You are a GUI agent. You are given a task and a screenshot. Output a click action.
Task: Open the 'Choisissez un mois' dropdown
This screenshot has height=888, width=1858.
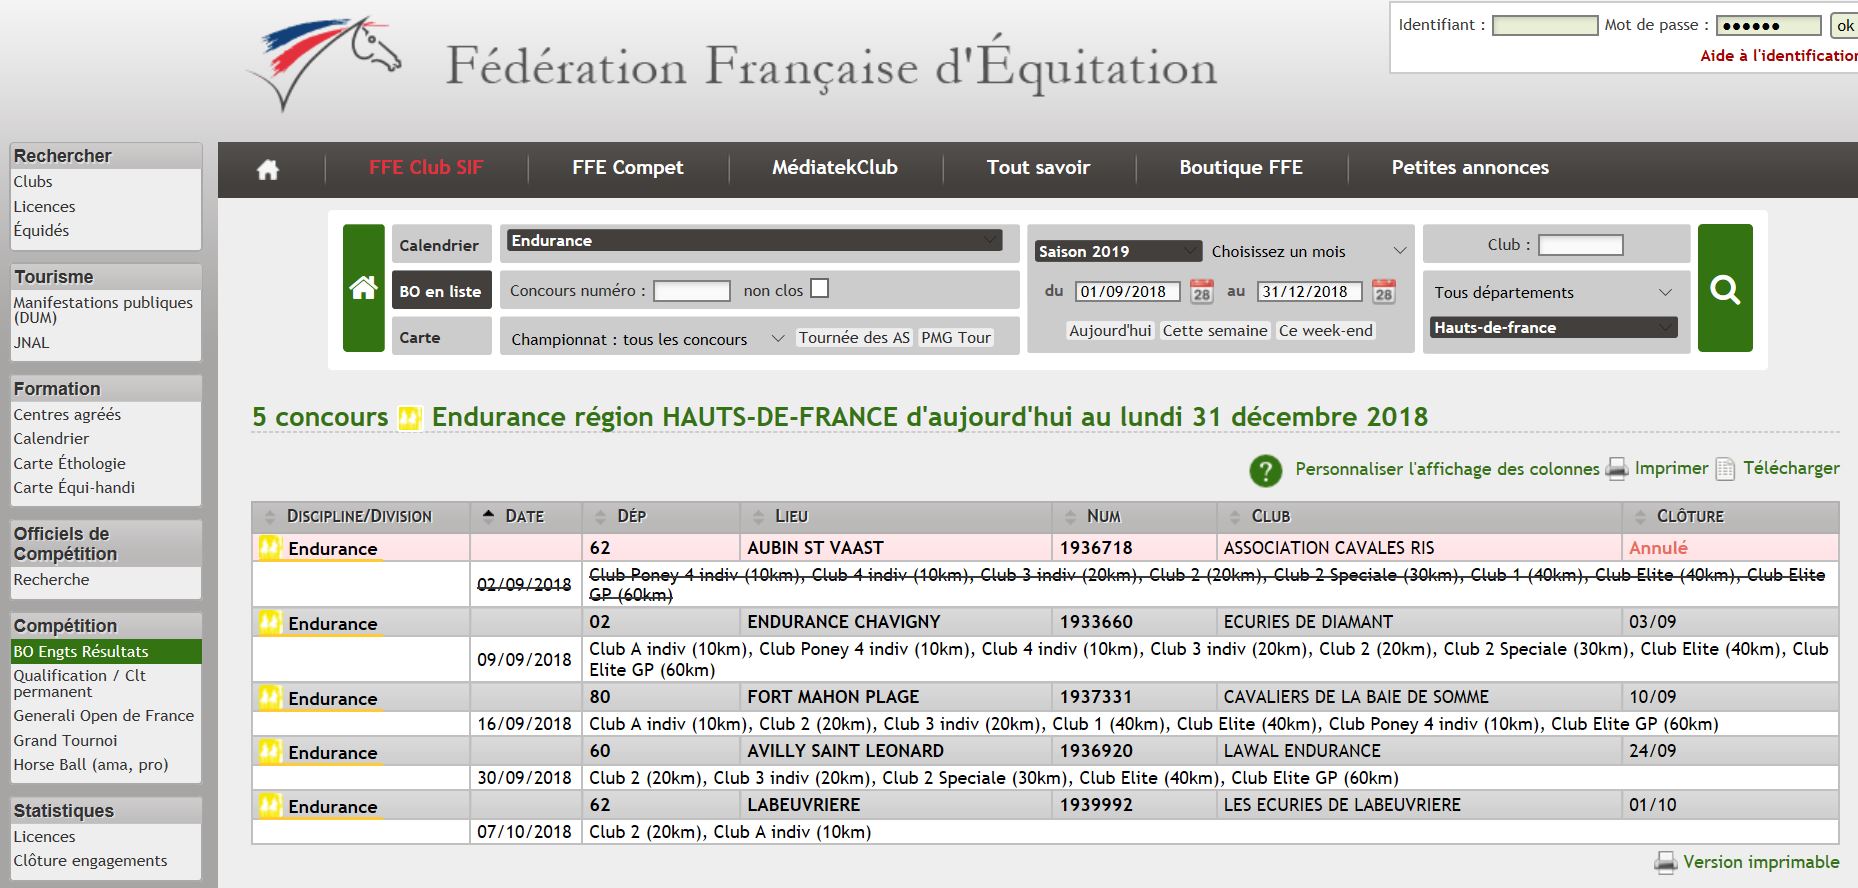(x=1309, y=251)
